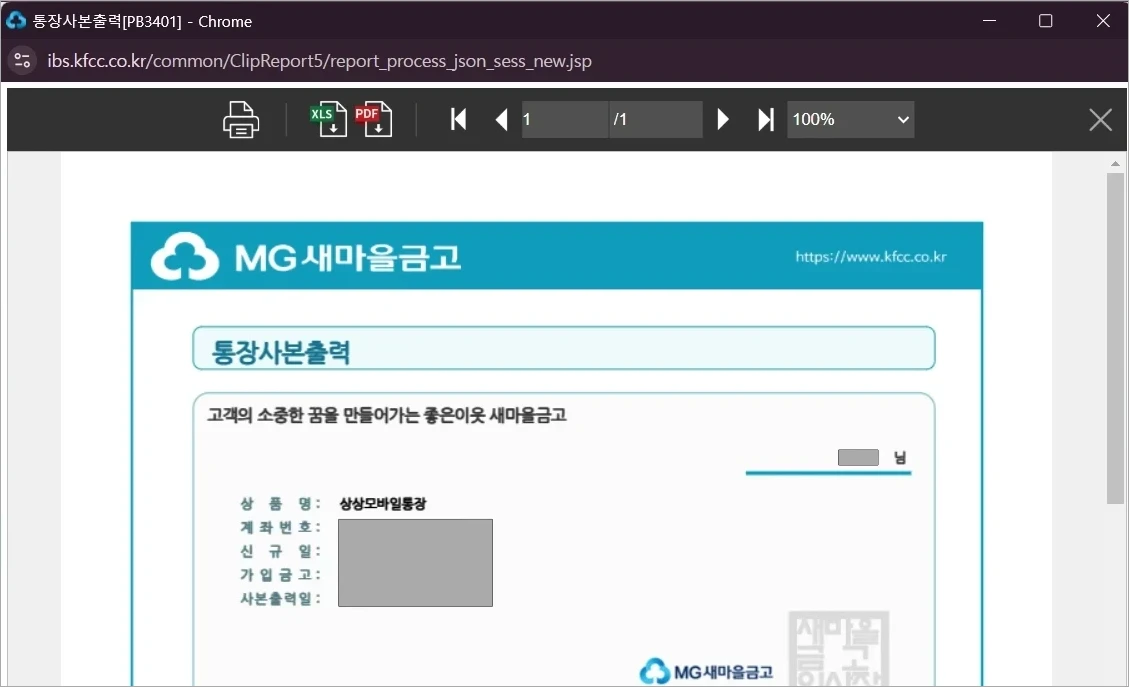This screenshot has height=687, width=1129.
Task: Print the 통장사본출력 report
Action: [x=240, y=119]
